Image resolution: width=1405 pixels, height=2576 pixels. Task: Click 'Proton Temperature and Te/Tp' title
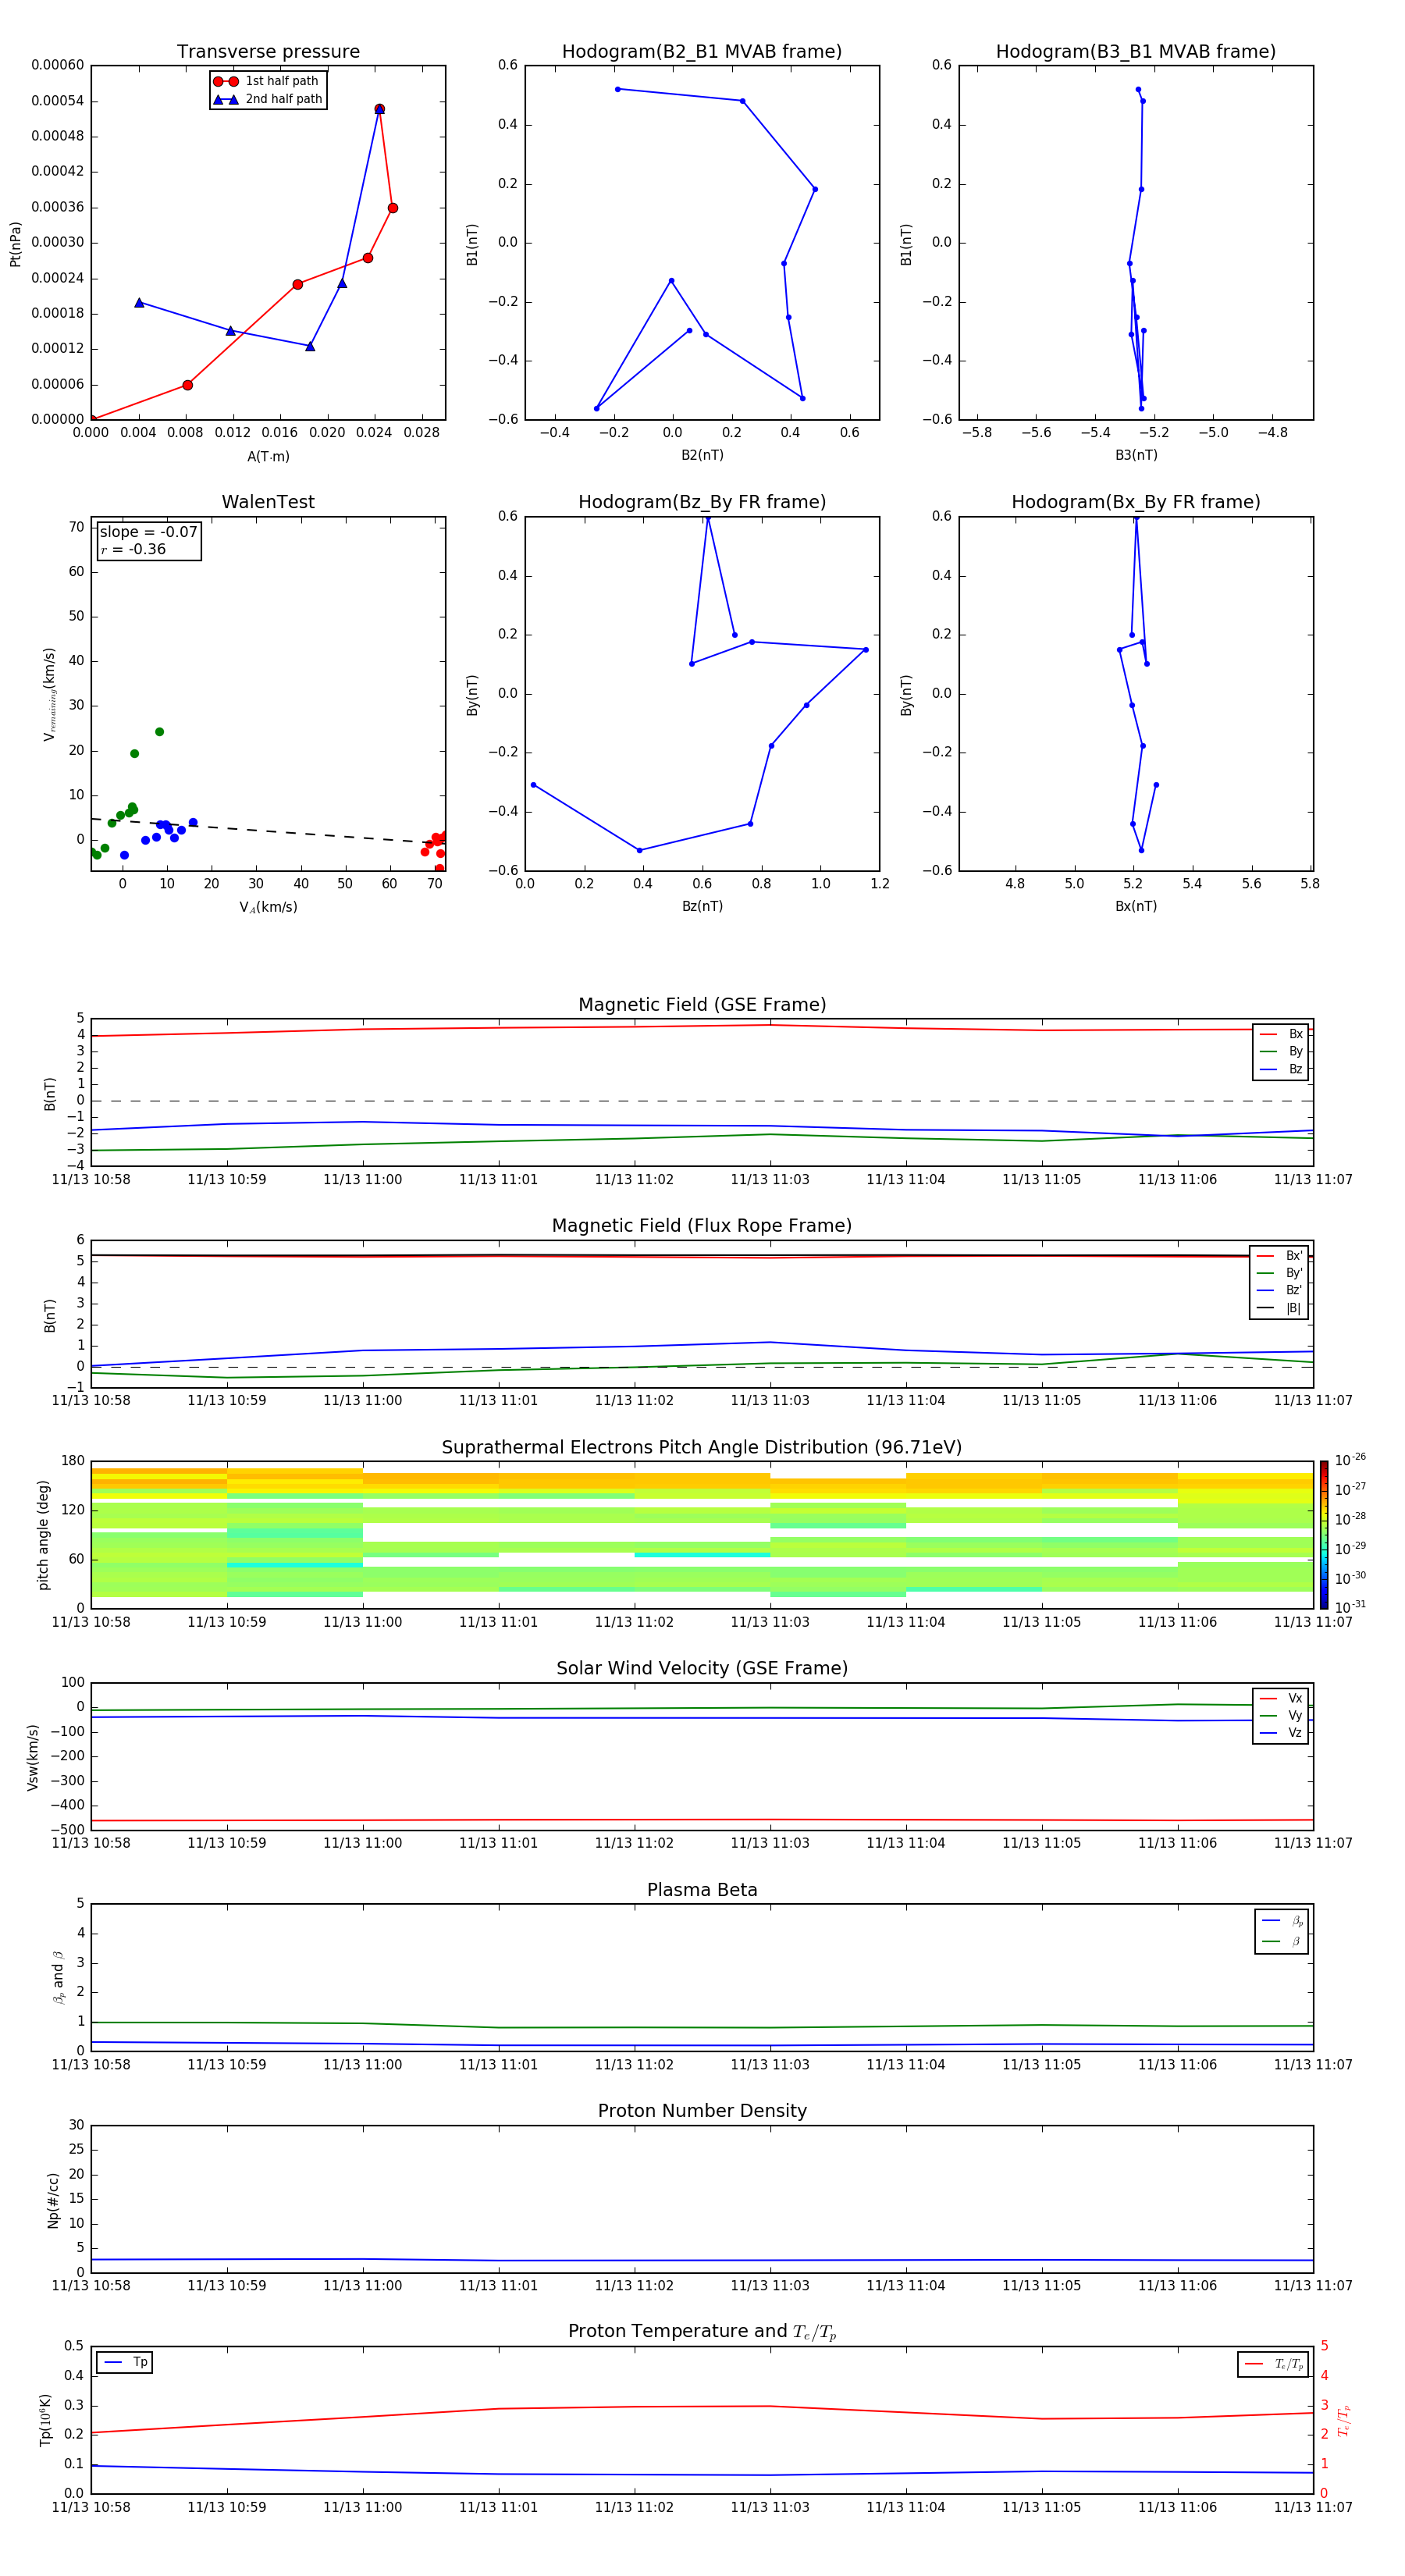(x=702, y=2332)
